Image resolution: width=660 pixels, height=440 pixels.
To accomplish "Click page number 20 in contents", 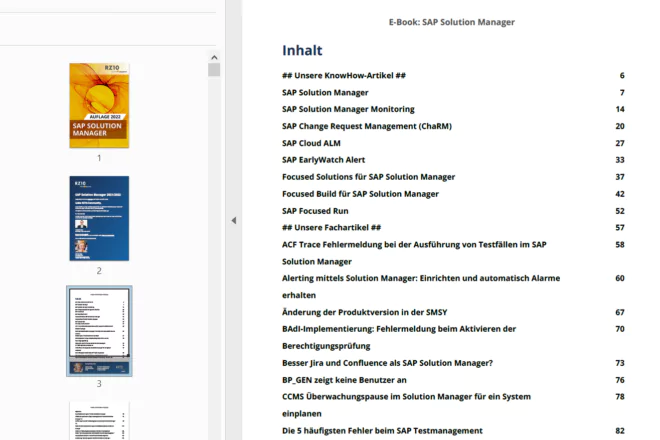I will 620,126.
